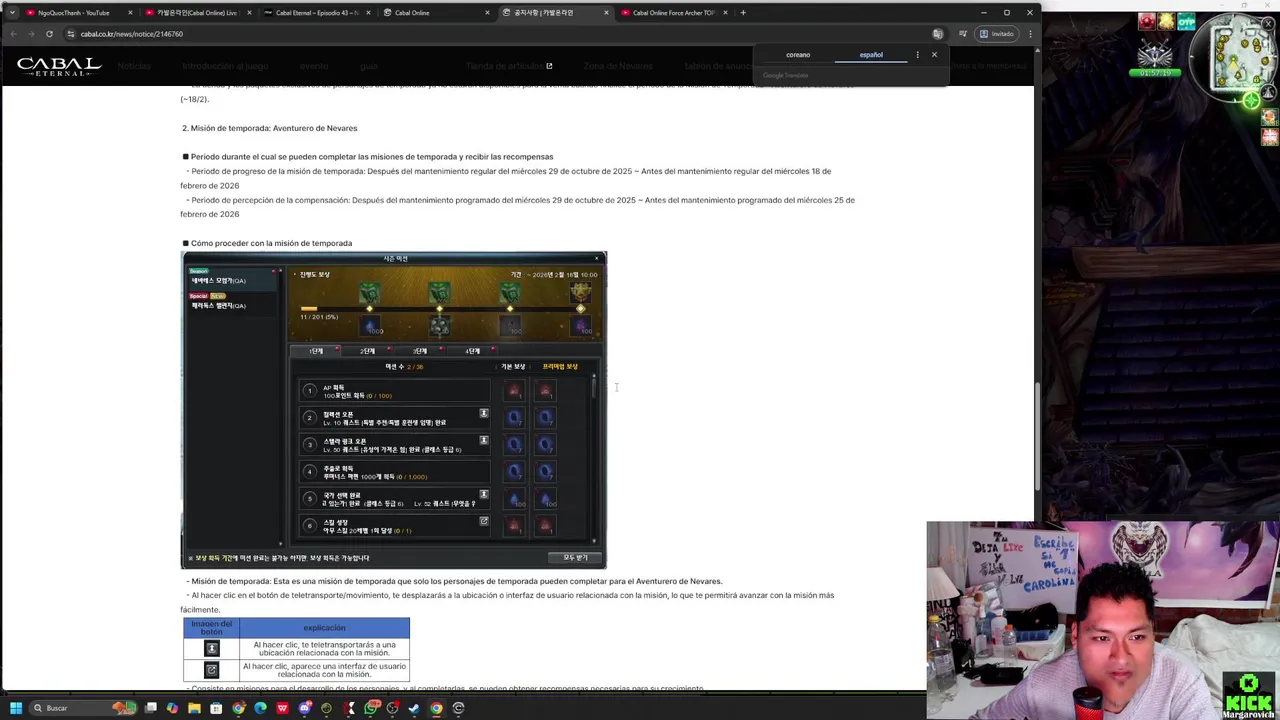
Task: Click the page vertical scrollbar
Action: (1037, 436)
